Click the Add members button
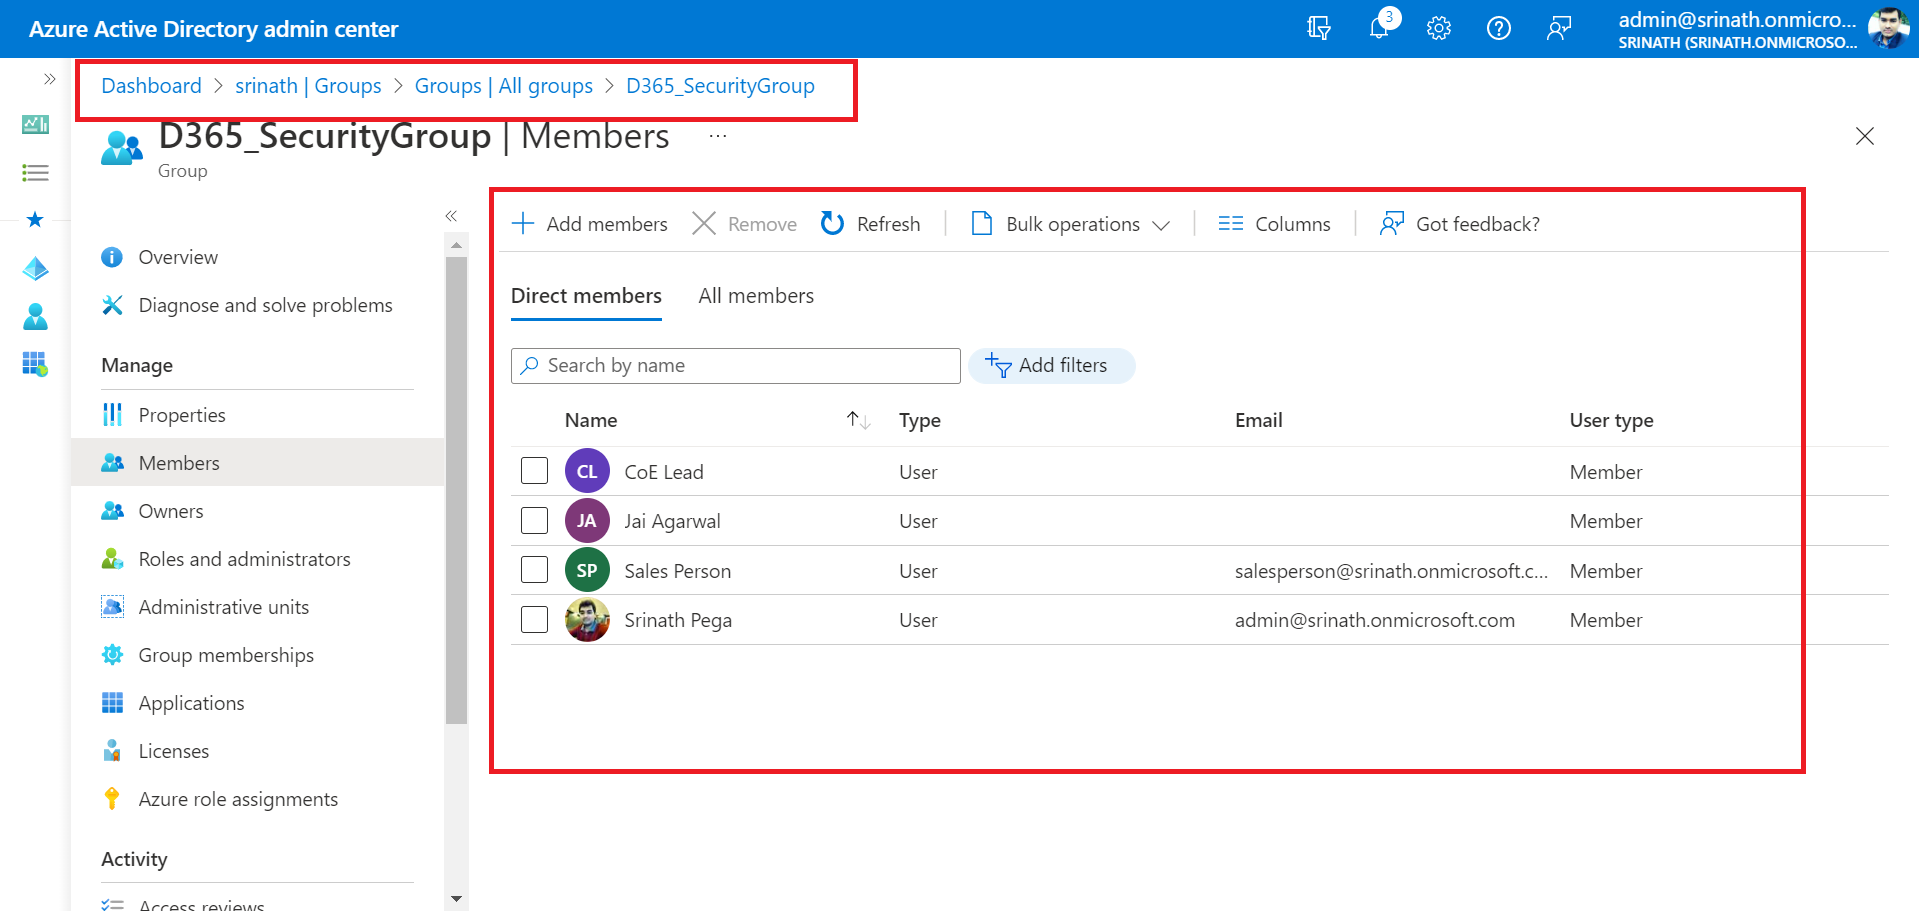Screen dimensions: 1919x911 [590, 224]
